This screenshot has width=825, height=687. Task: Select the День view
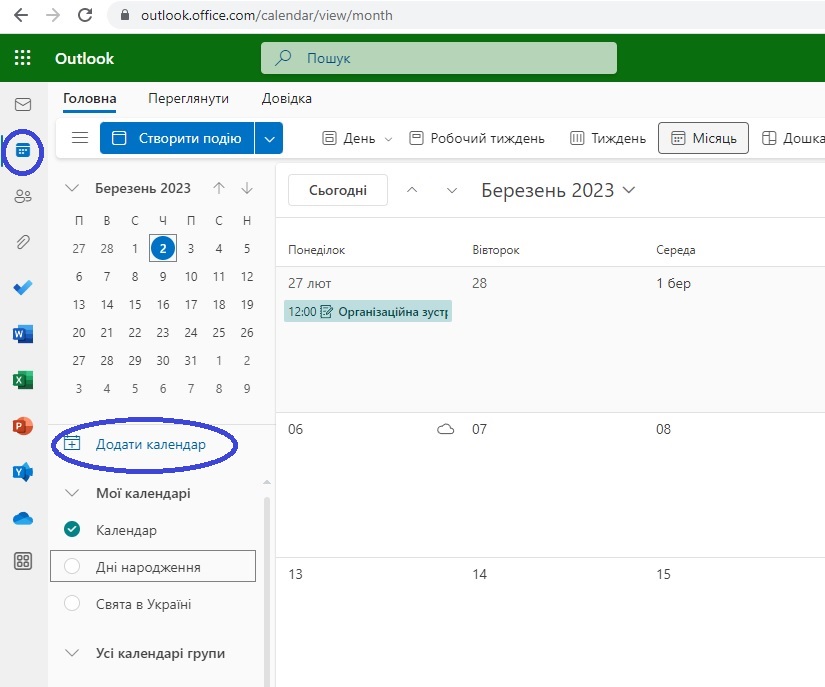pyautogui.click(x=348, y=138)
